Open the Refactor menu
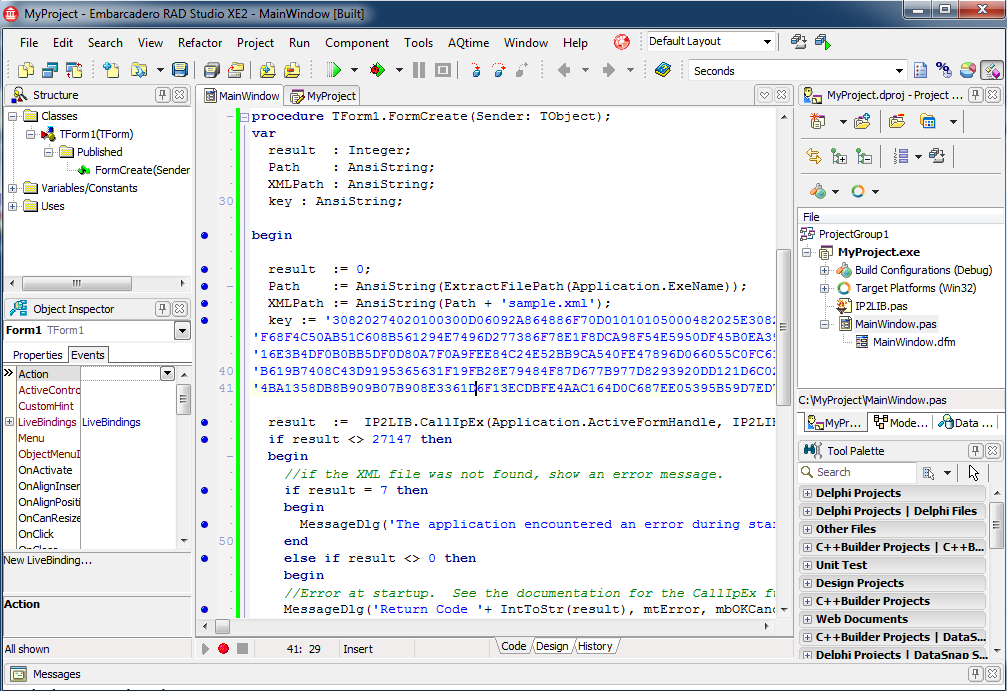1007x691 pixels. point(200,43)
